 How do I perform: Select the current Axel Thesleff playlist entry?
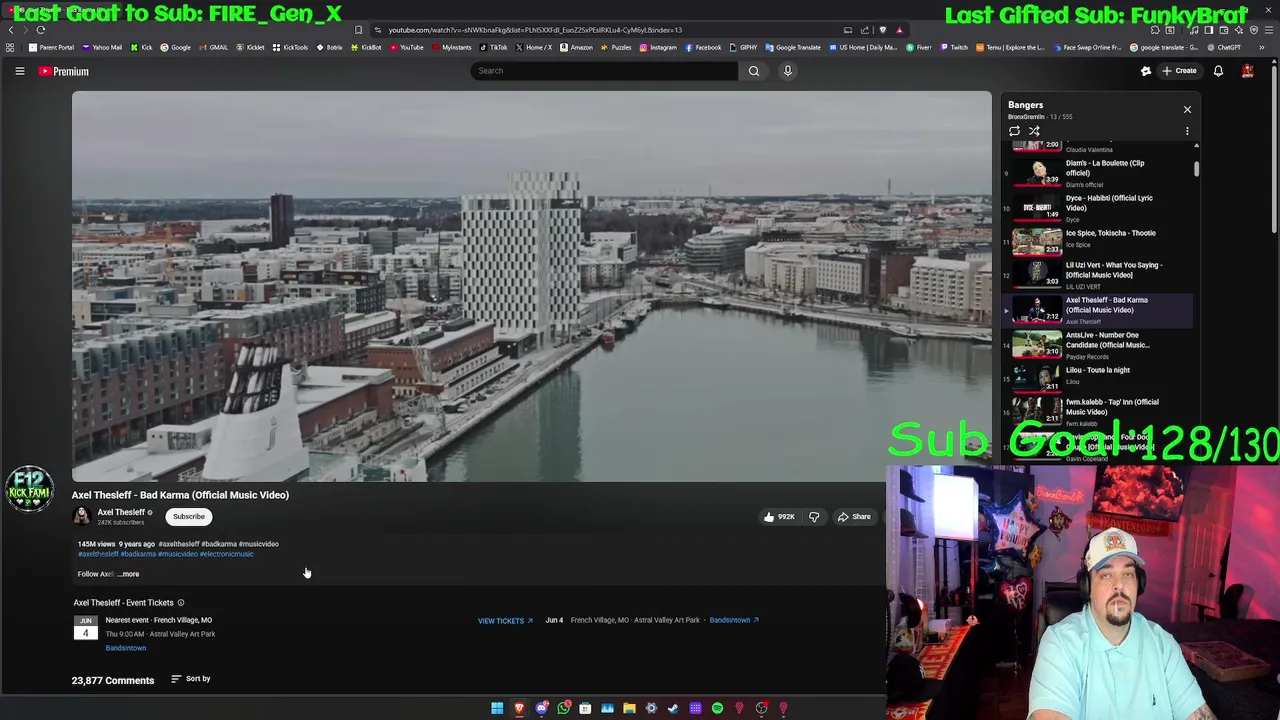(1097, 310)
